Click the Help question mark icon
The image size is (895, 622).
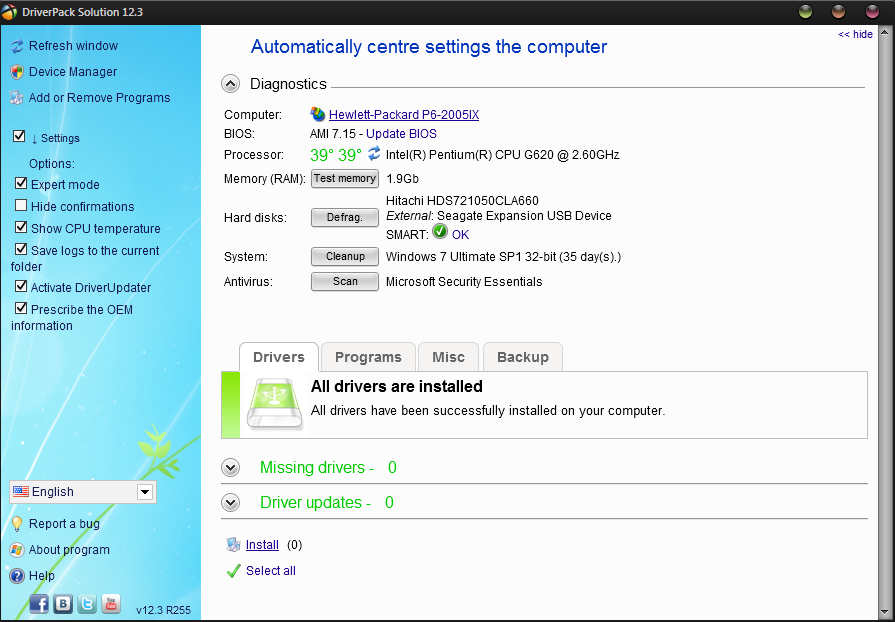point(17,576)
